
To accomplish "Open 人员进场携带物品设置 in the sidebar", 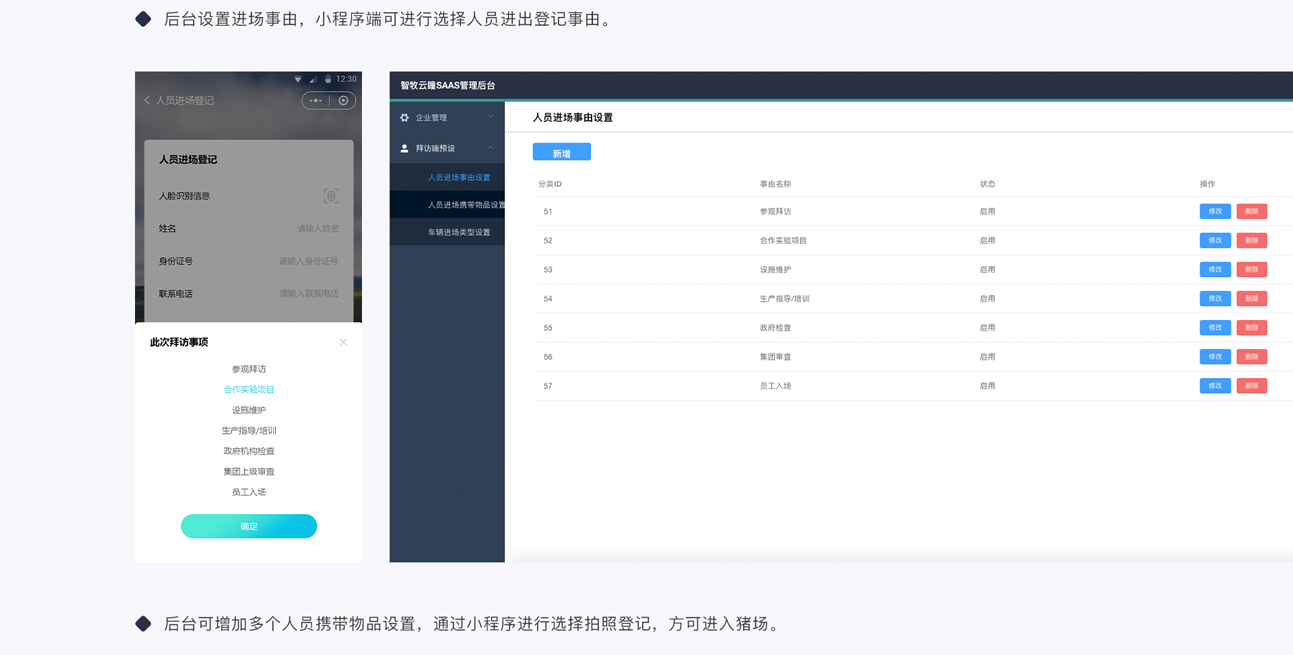I will 466,205.
